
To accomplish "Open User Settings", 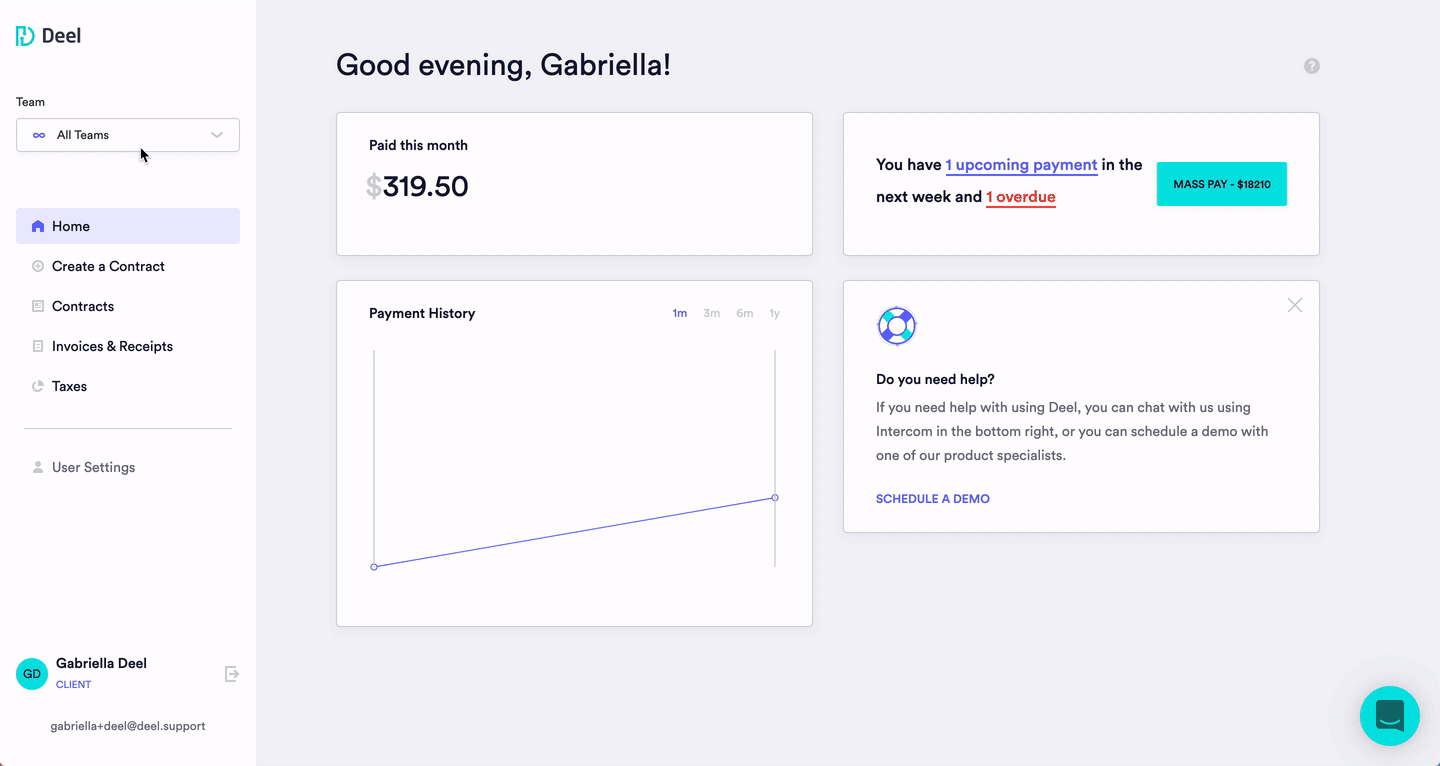I will click(93, 467).
